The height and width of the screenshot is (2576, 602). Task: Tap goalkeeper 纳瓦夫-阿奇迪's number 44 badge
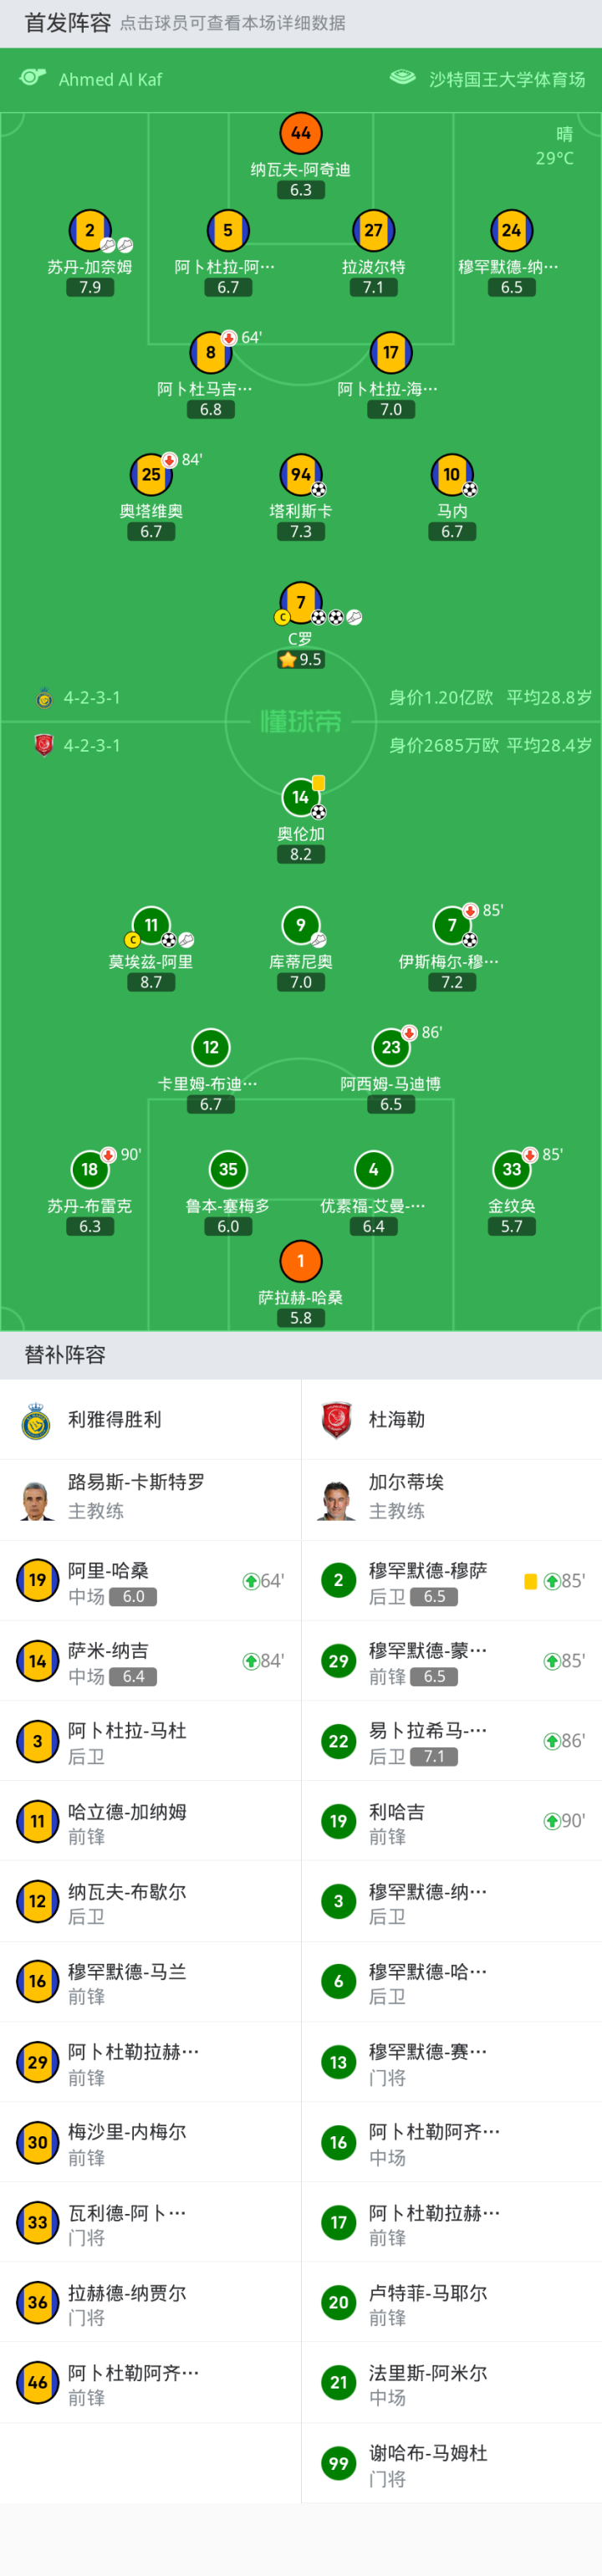300,133
